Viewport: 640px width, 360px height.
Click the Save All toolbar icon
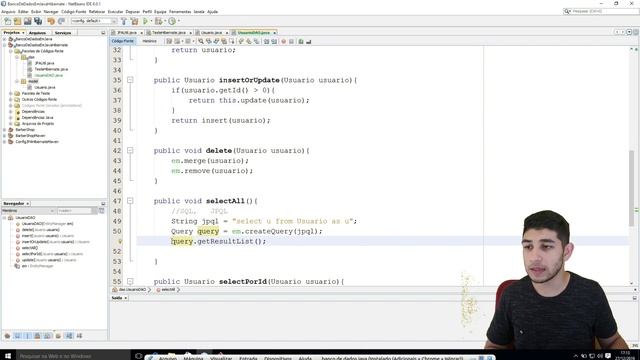pyautogui.click(x=38, y=21)
